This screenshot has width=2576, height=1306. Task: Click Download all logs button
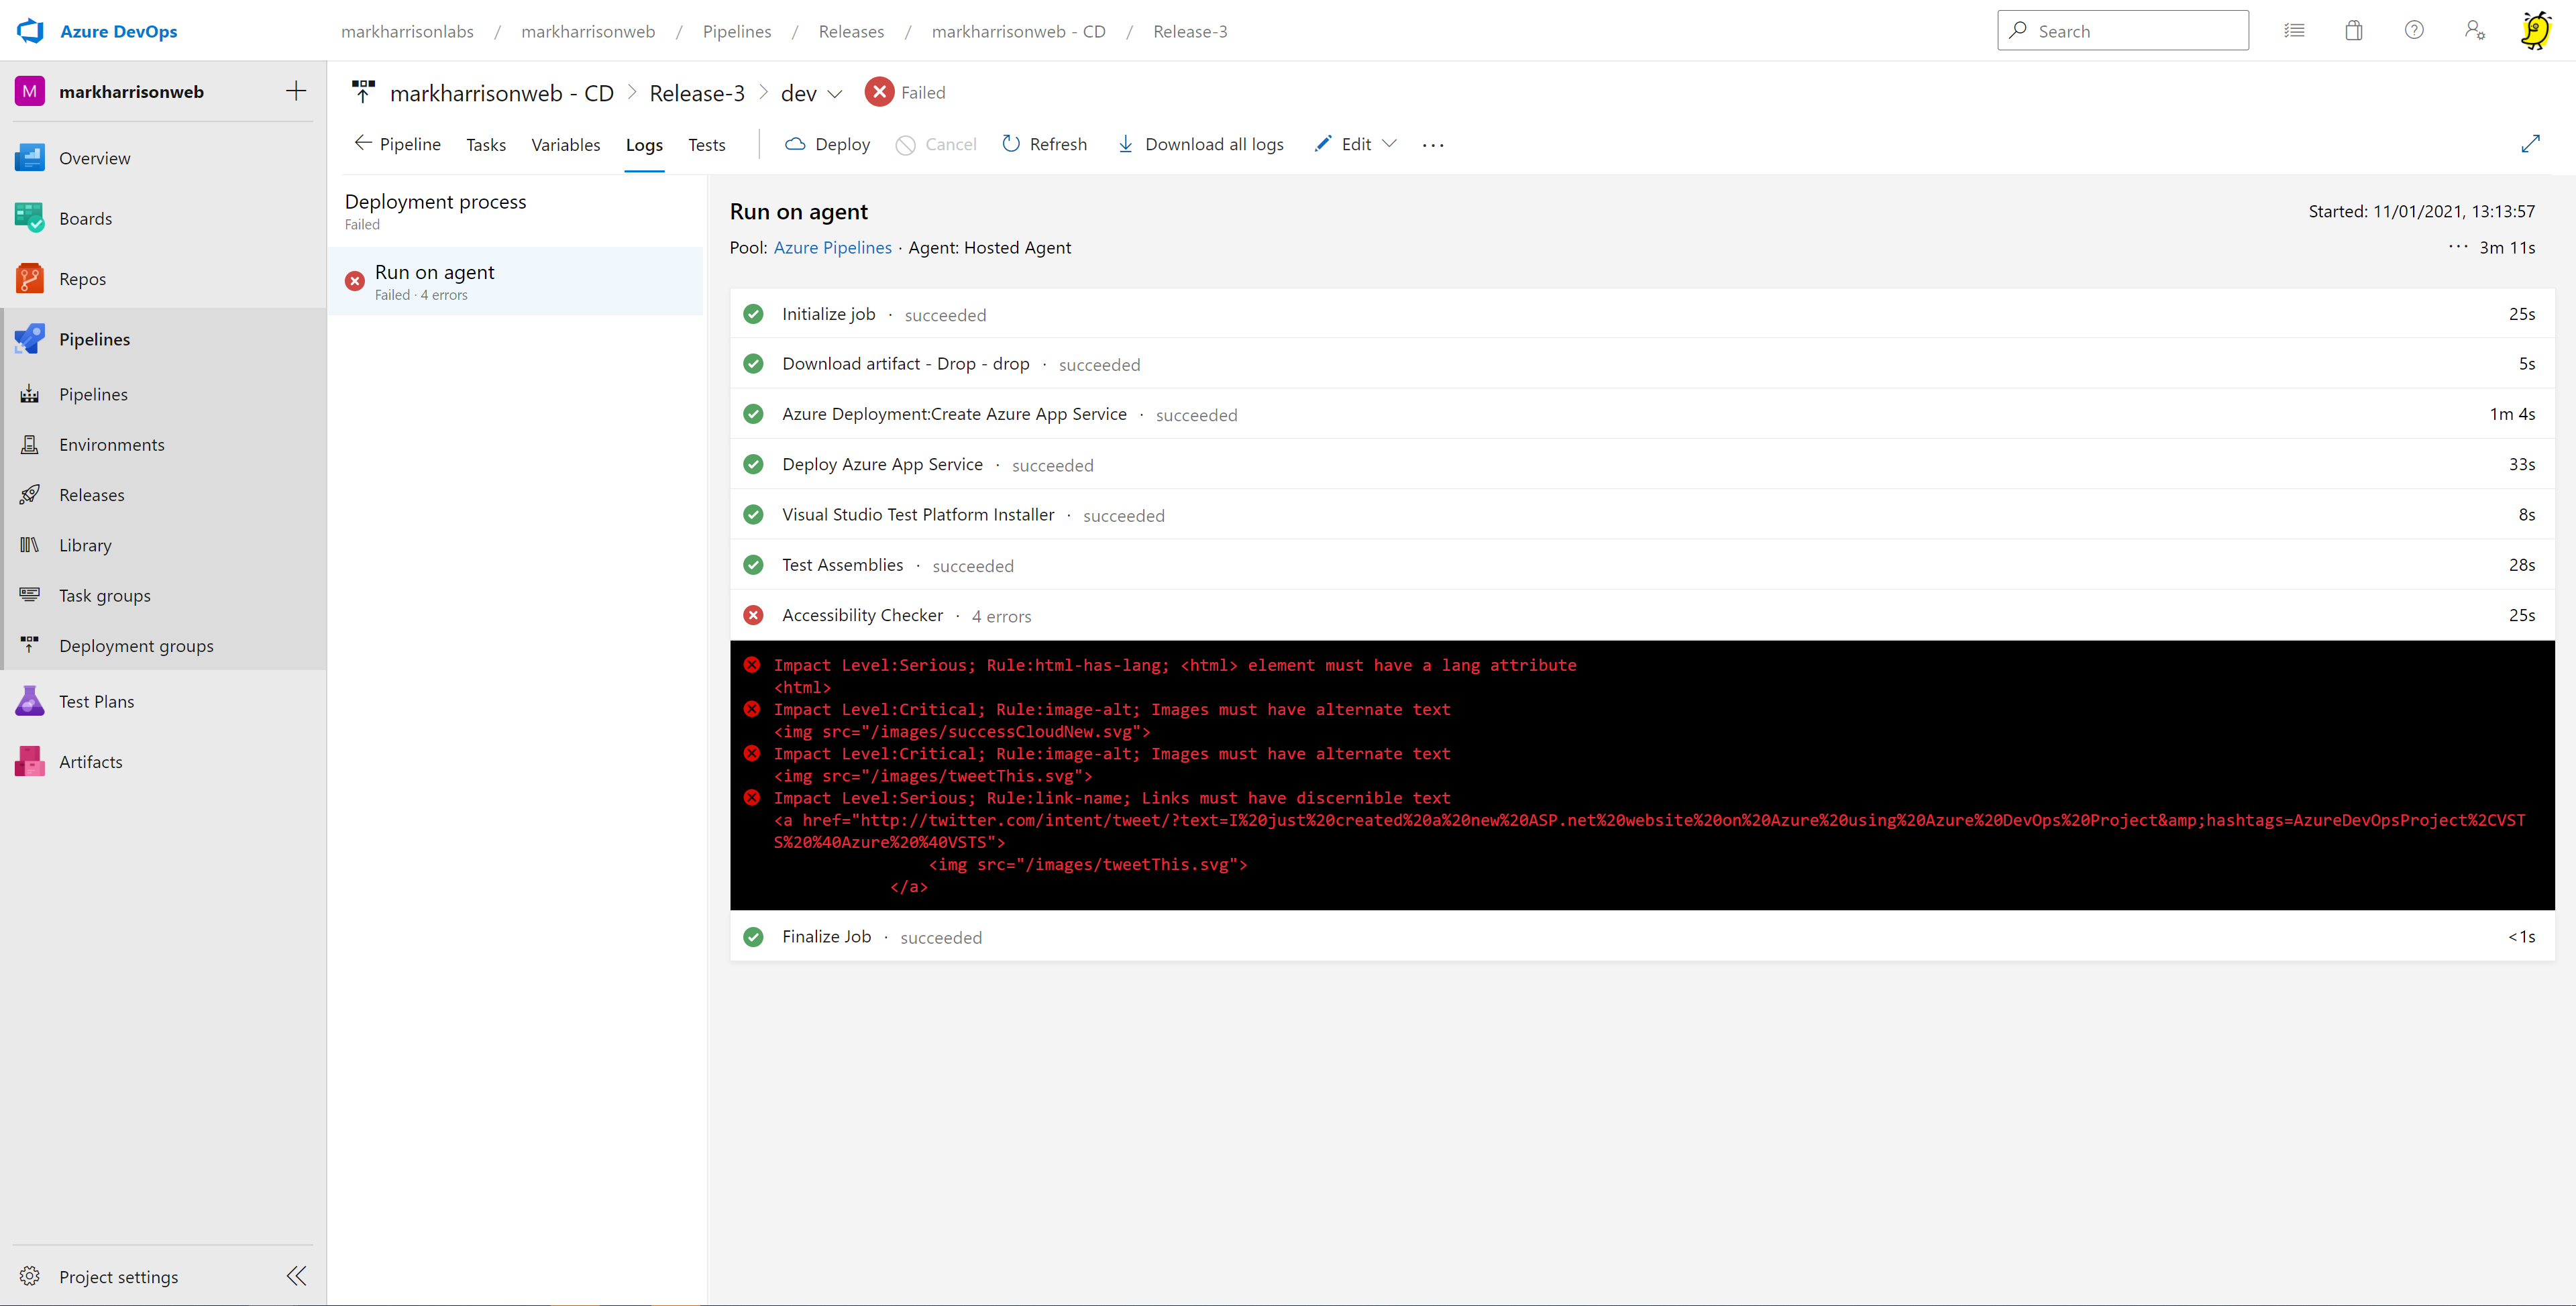1201,144
